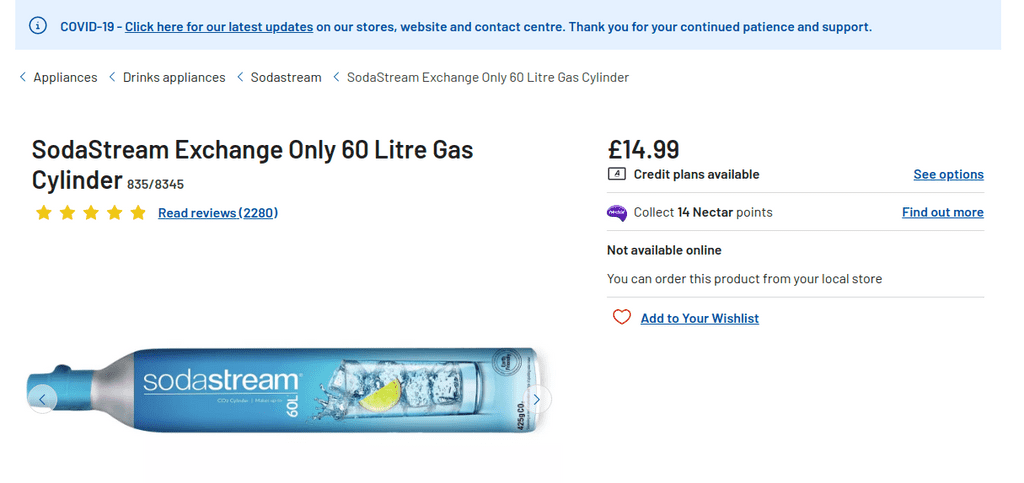Navigate to Sodastream breadcrumb
The height and width of the screenshot is (483, 1024).
(286, 77)
